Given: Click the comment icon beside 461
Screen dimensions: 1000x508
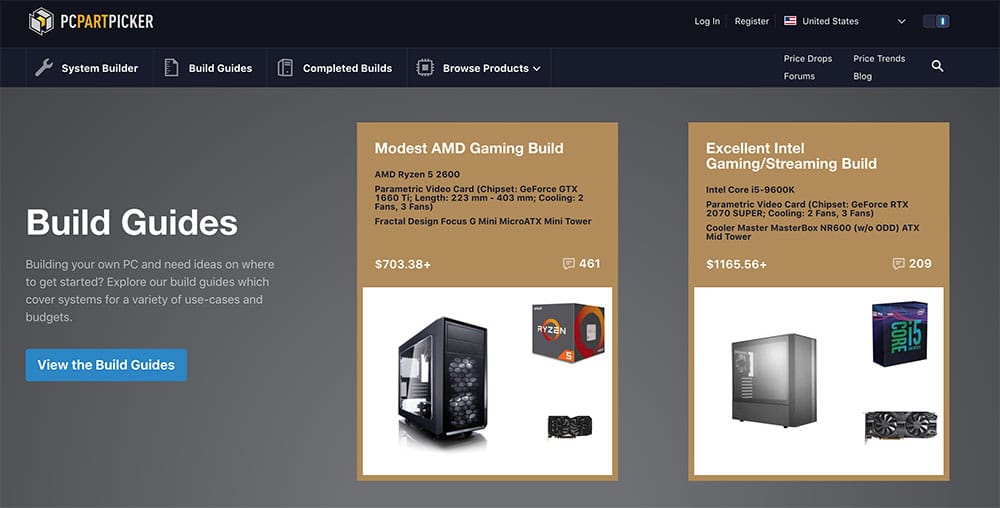Looking at the screenshot, I should [569, 264].
